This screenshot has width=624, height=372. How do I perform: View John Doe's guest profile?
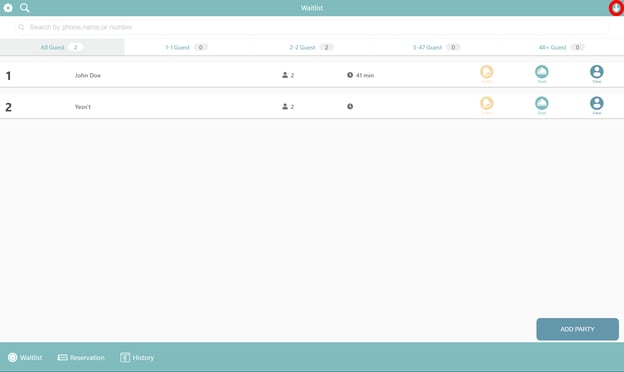[597, 74]
